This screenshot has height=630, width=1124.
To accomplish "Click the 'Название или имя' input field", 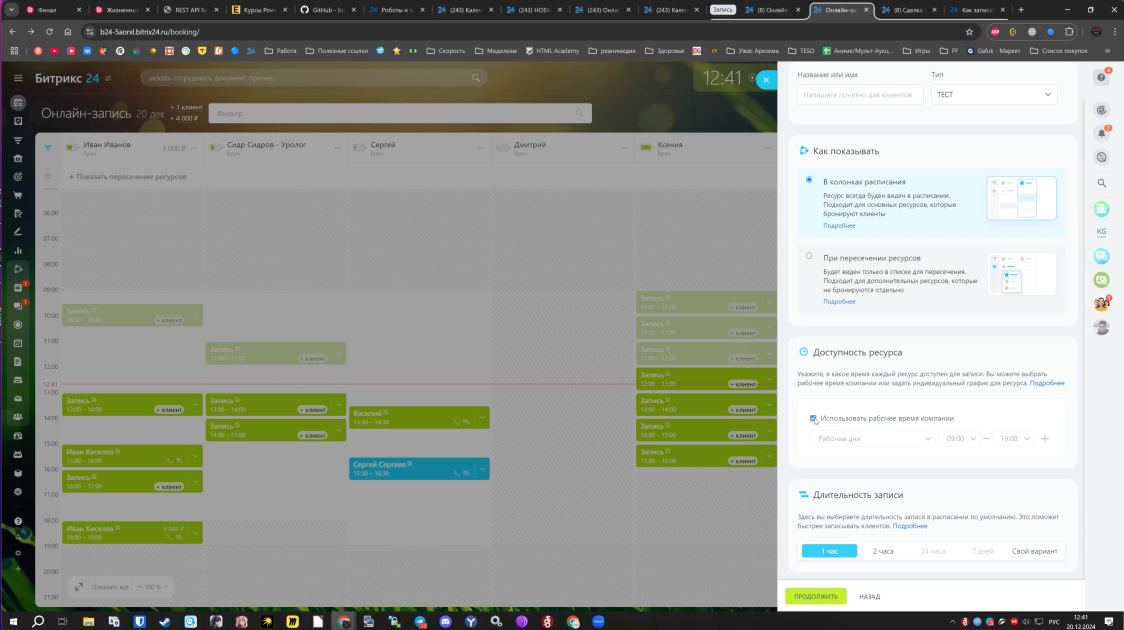I will [x=860, y=95].
